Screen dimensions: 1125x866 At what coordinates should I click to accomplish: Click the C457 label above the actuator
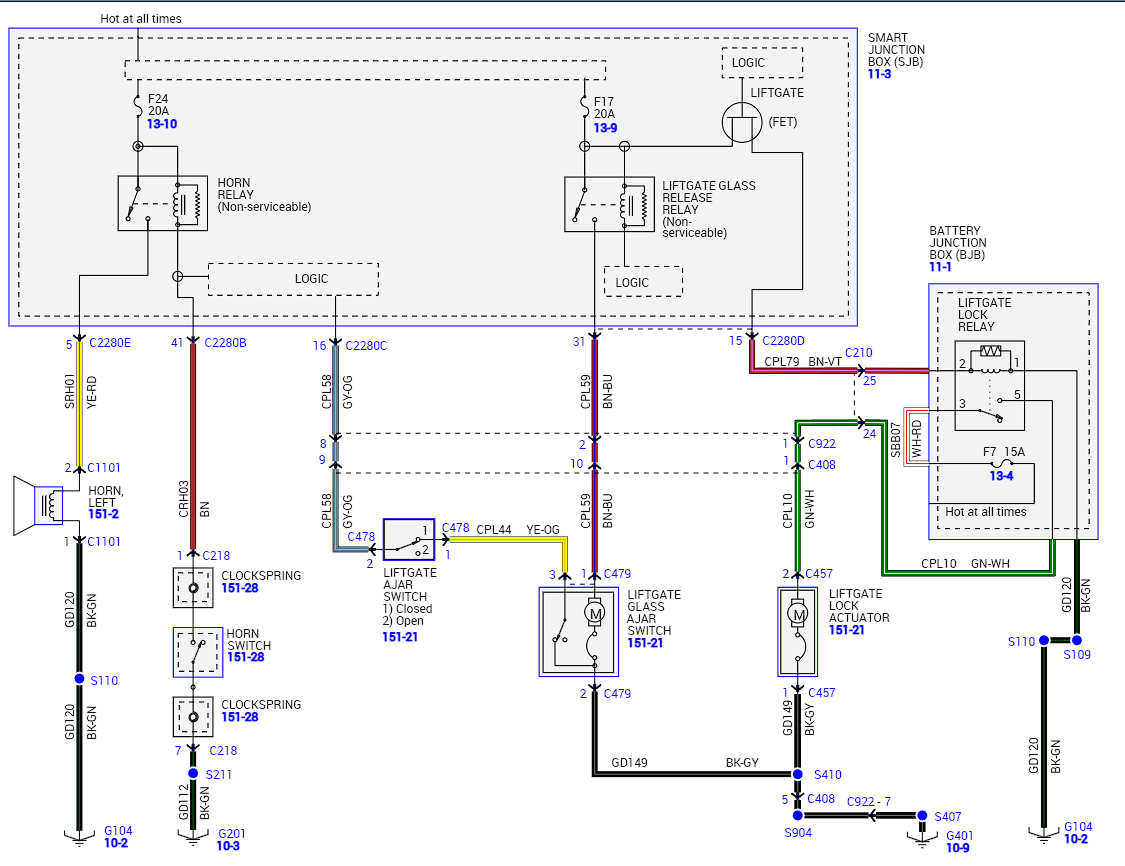pos(819,574)
